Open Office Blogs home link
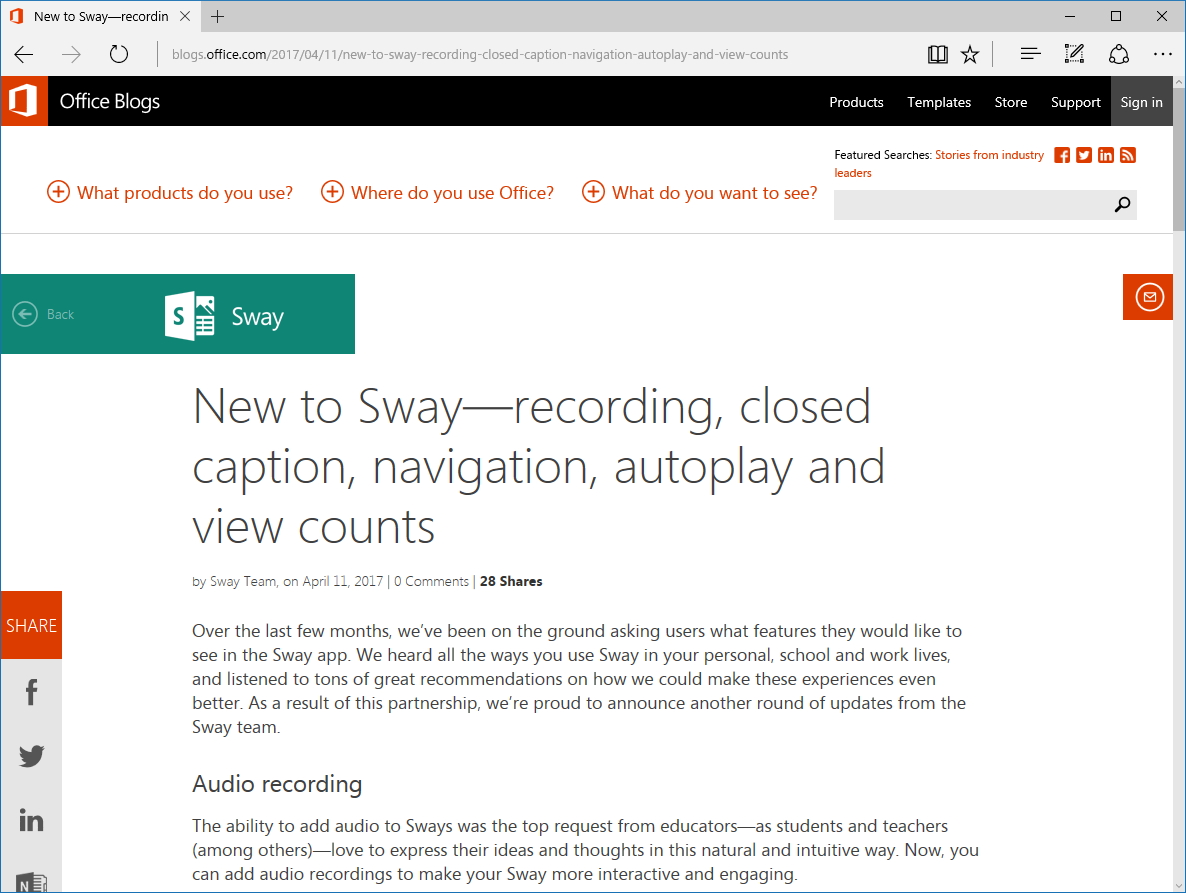 pyautogui.click(x=110, y=101)
